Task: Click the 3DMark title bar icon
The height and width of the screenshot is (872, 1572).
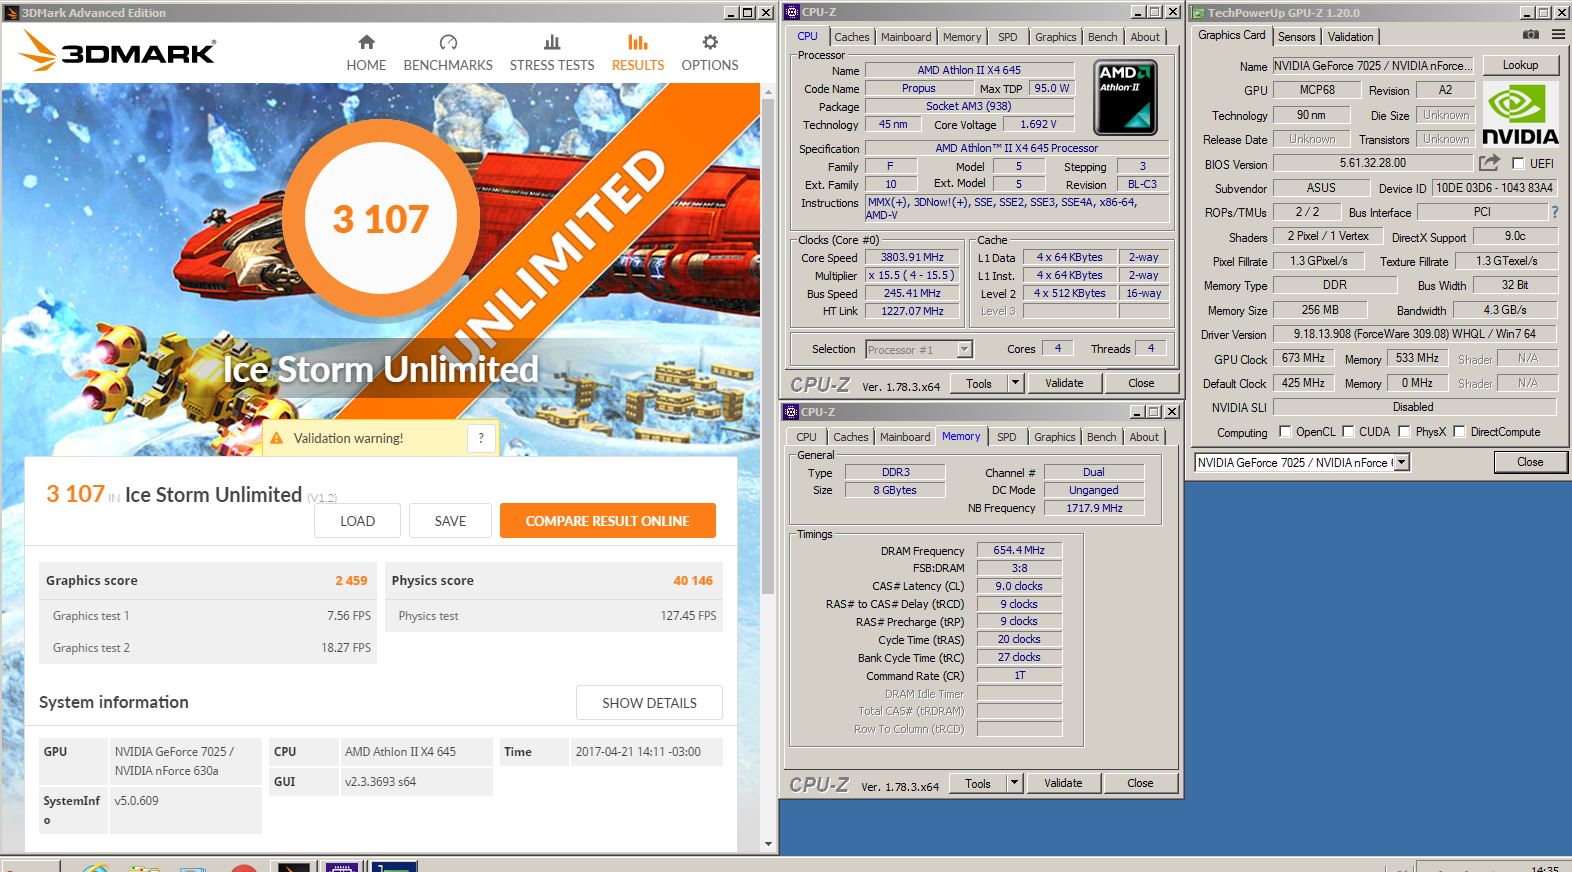Action: (11, 13)
